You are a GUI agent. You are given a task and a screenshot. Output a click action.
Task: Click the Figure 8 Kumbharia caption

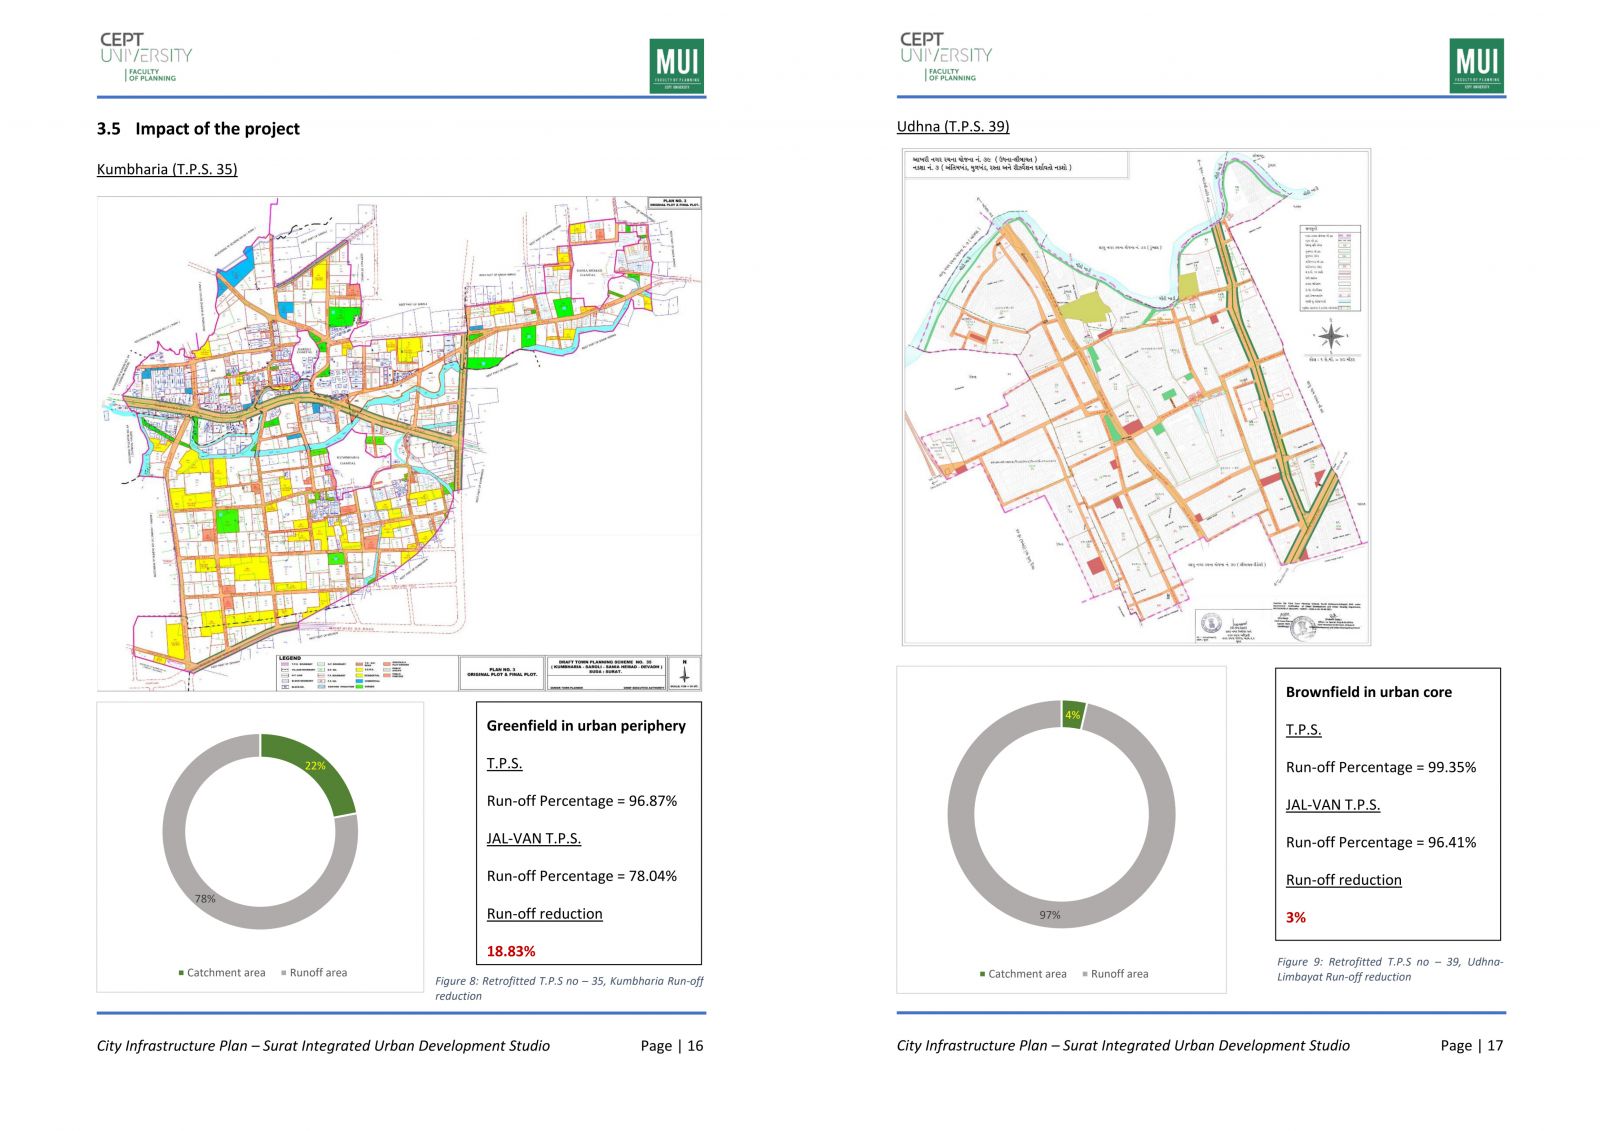569,988
